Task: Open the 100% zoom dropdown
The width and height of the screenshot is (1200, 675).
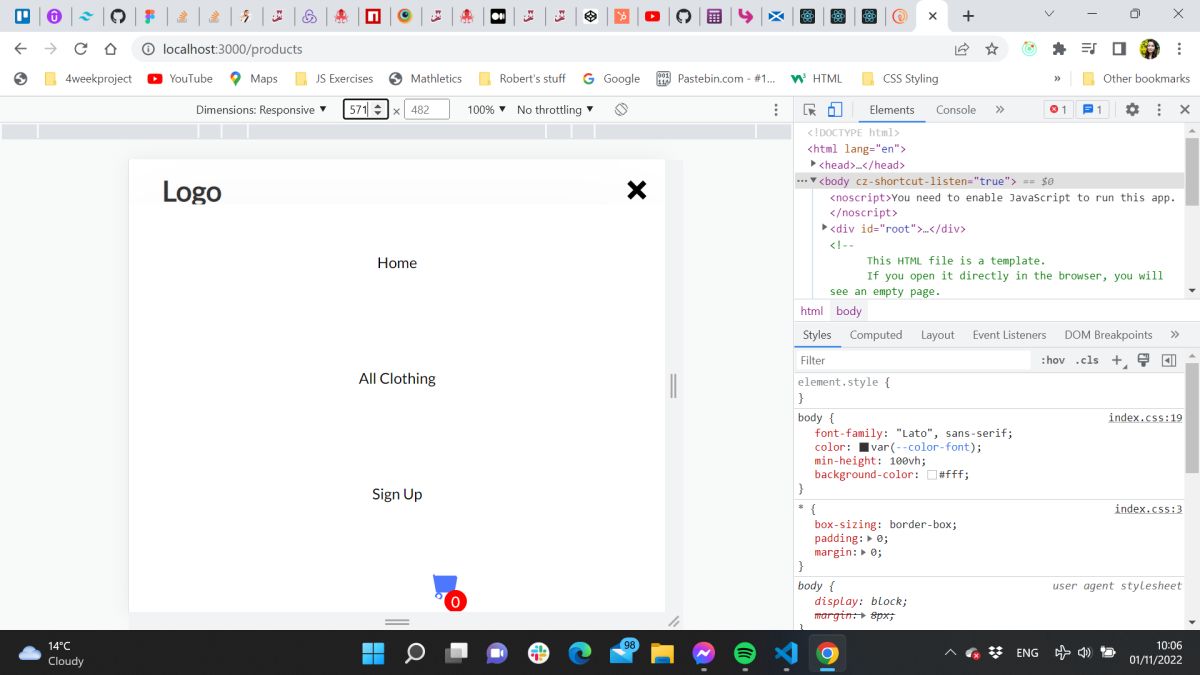Action: 486,110
